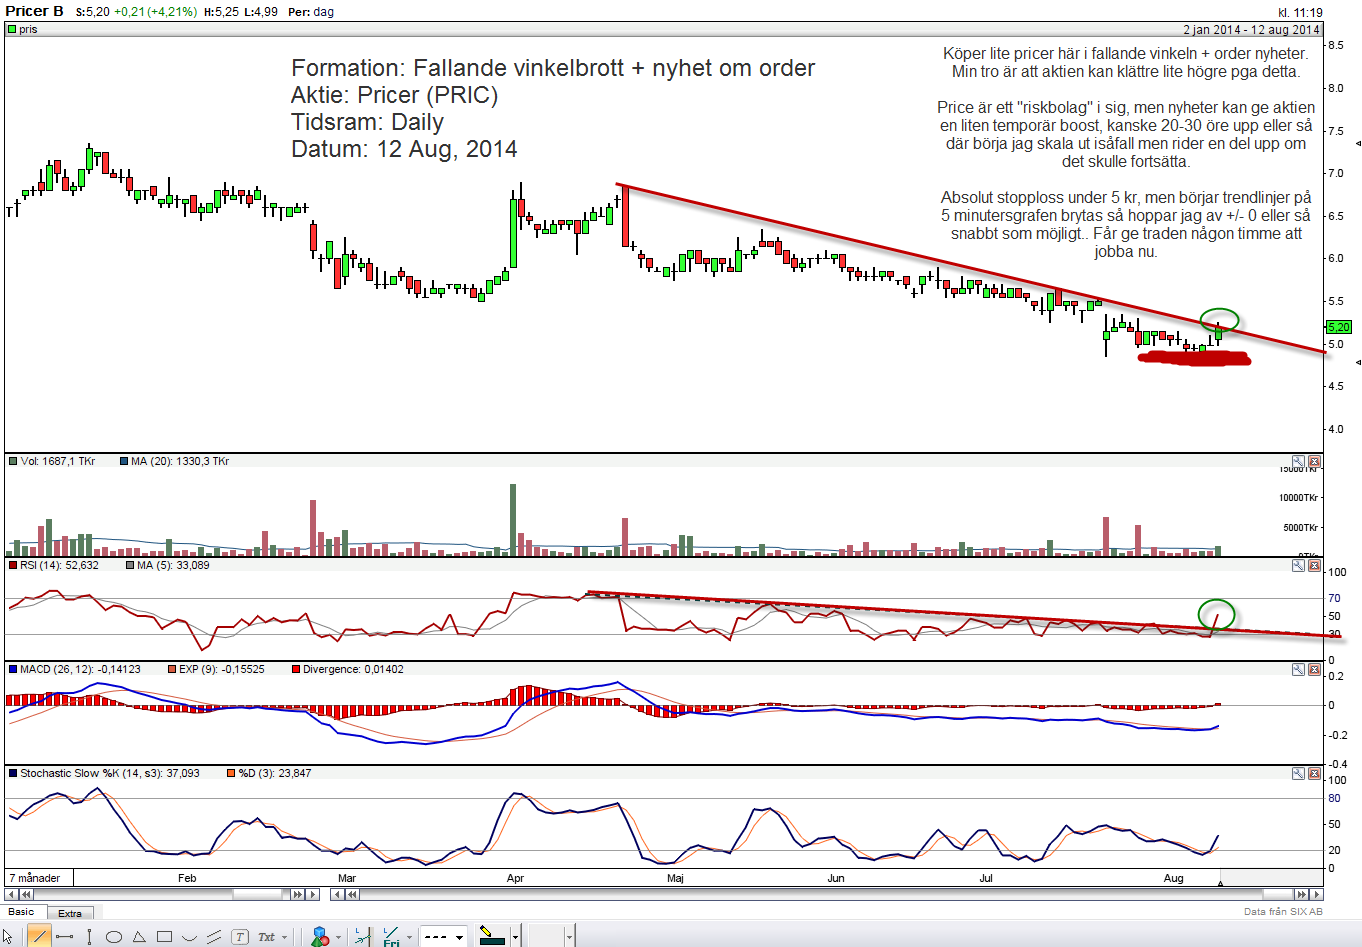Step right scrollbar one step right

tap(1315, 894)
